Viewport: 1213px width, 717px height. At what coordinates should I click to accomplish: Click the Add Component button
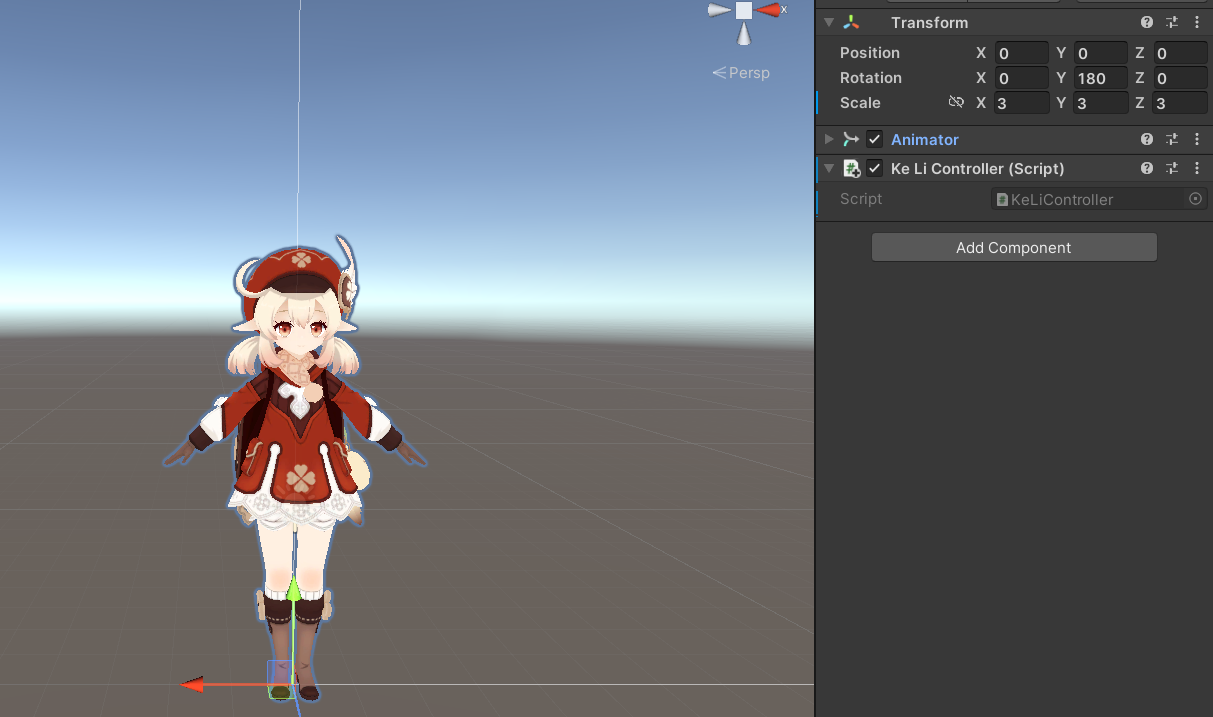[1014, 247]
